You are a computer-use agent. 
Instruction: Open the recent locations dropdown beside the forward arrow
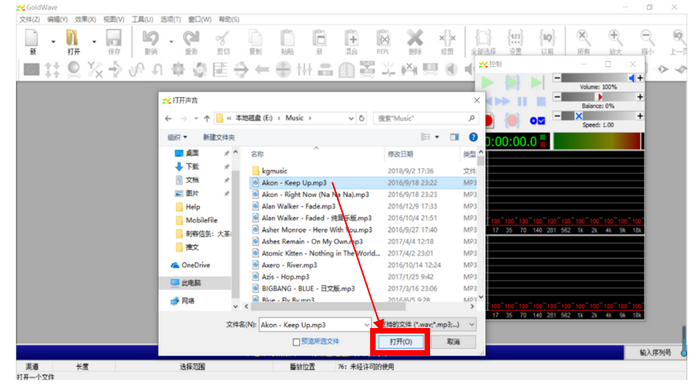point(196,118)
